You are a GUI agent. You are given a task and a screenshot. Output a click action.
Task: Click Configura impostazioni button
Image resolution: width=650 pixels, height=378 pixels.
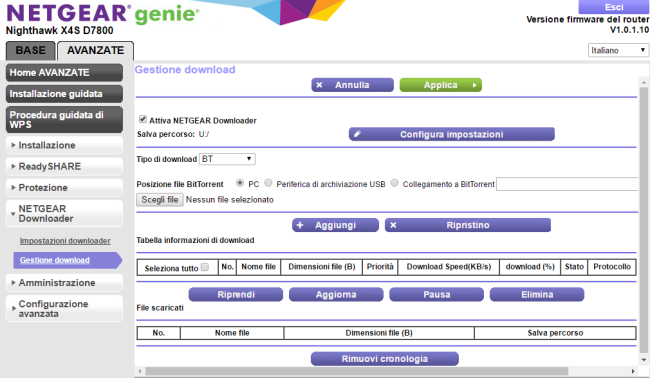[451, 134]
